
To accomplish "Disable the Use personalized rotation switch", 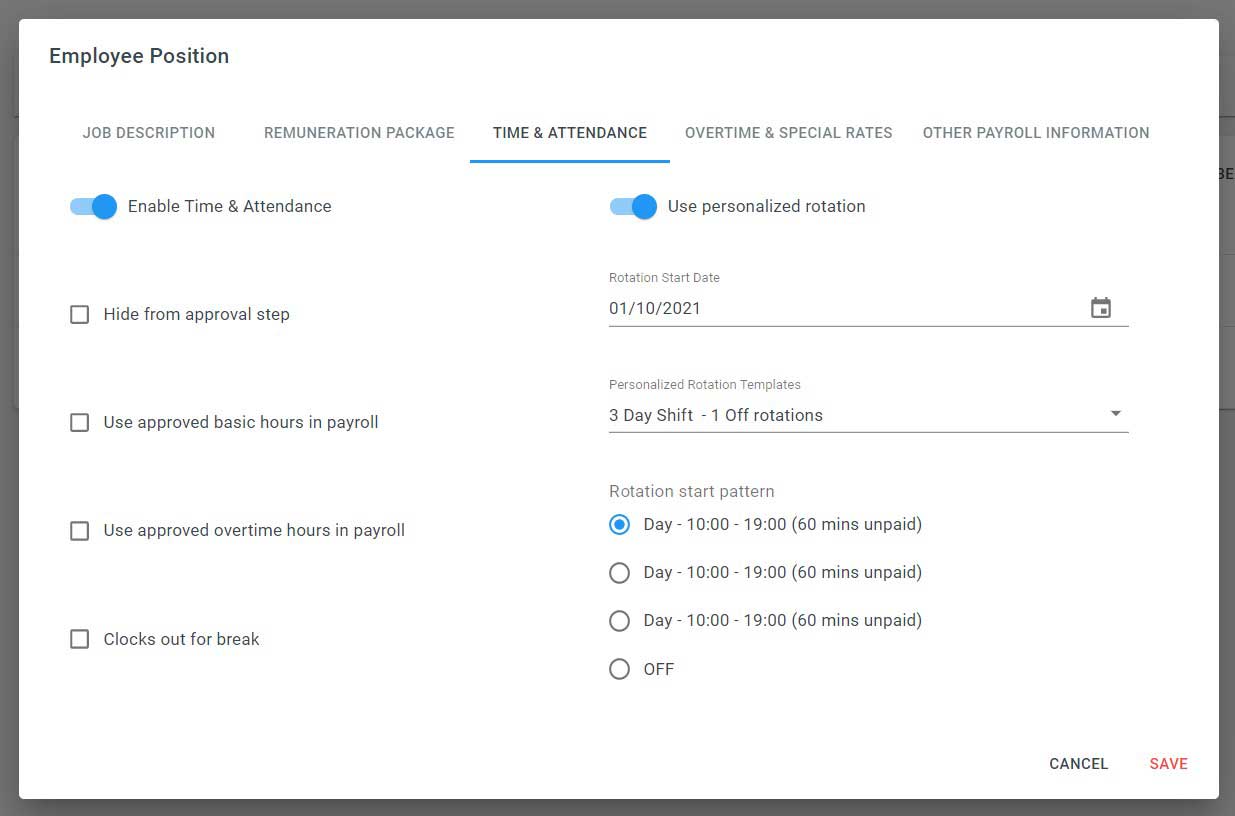I will [x=634, y=206].
